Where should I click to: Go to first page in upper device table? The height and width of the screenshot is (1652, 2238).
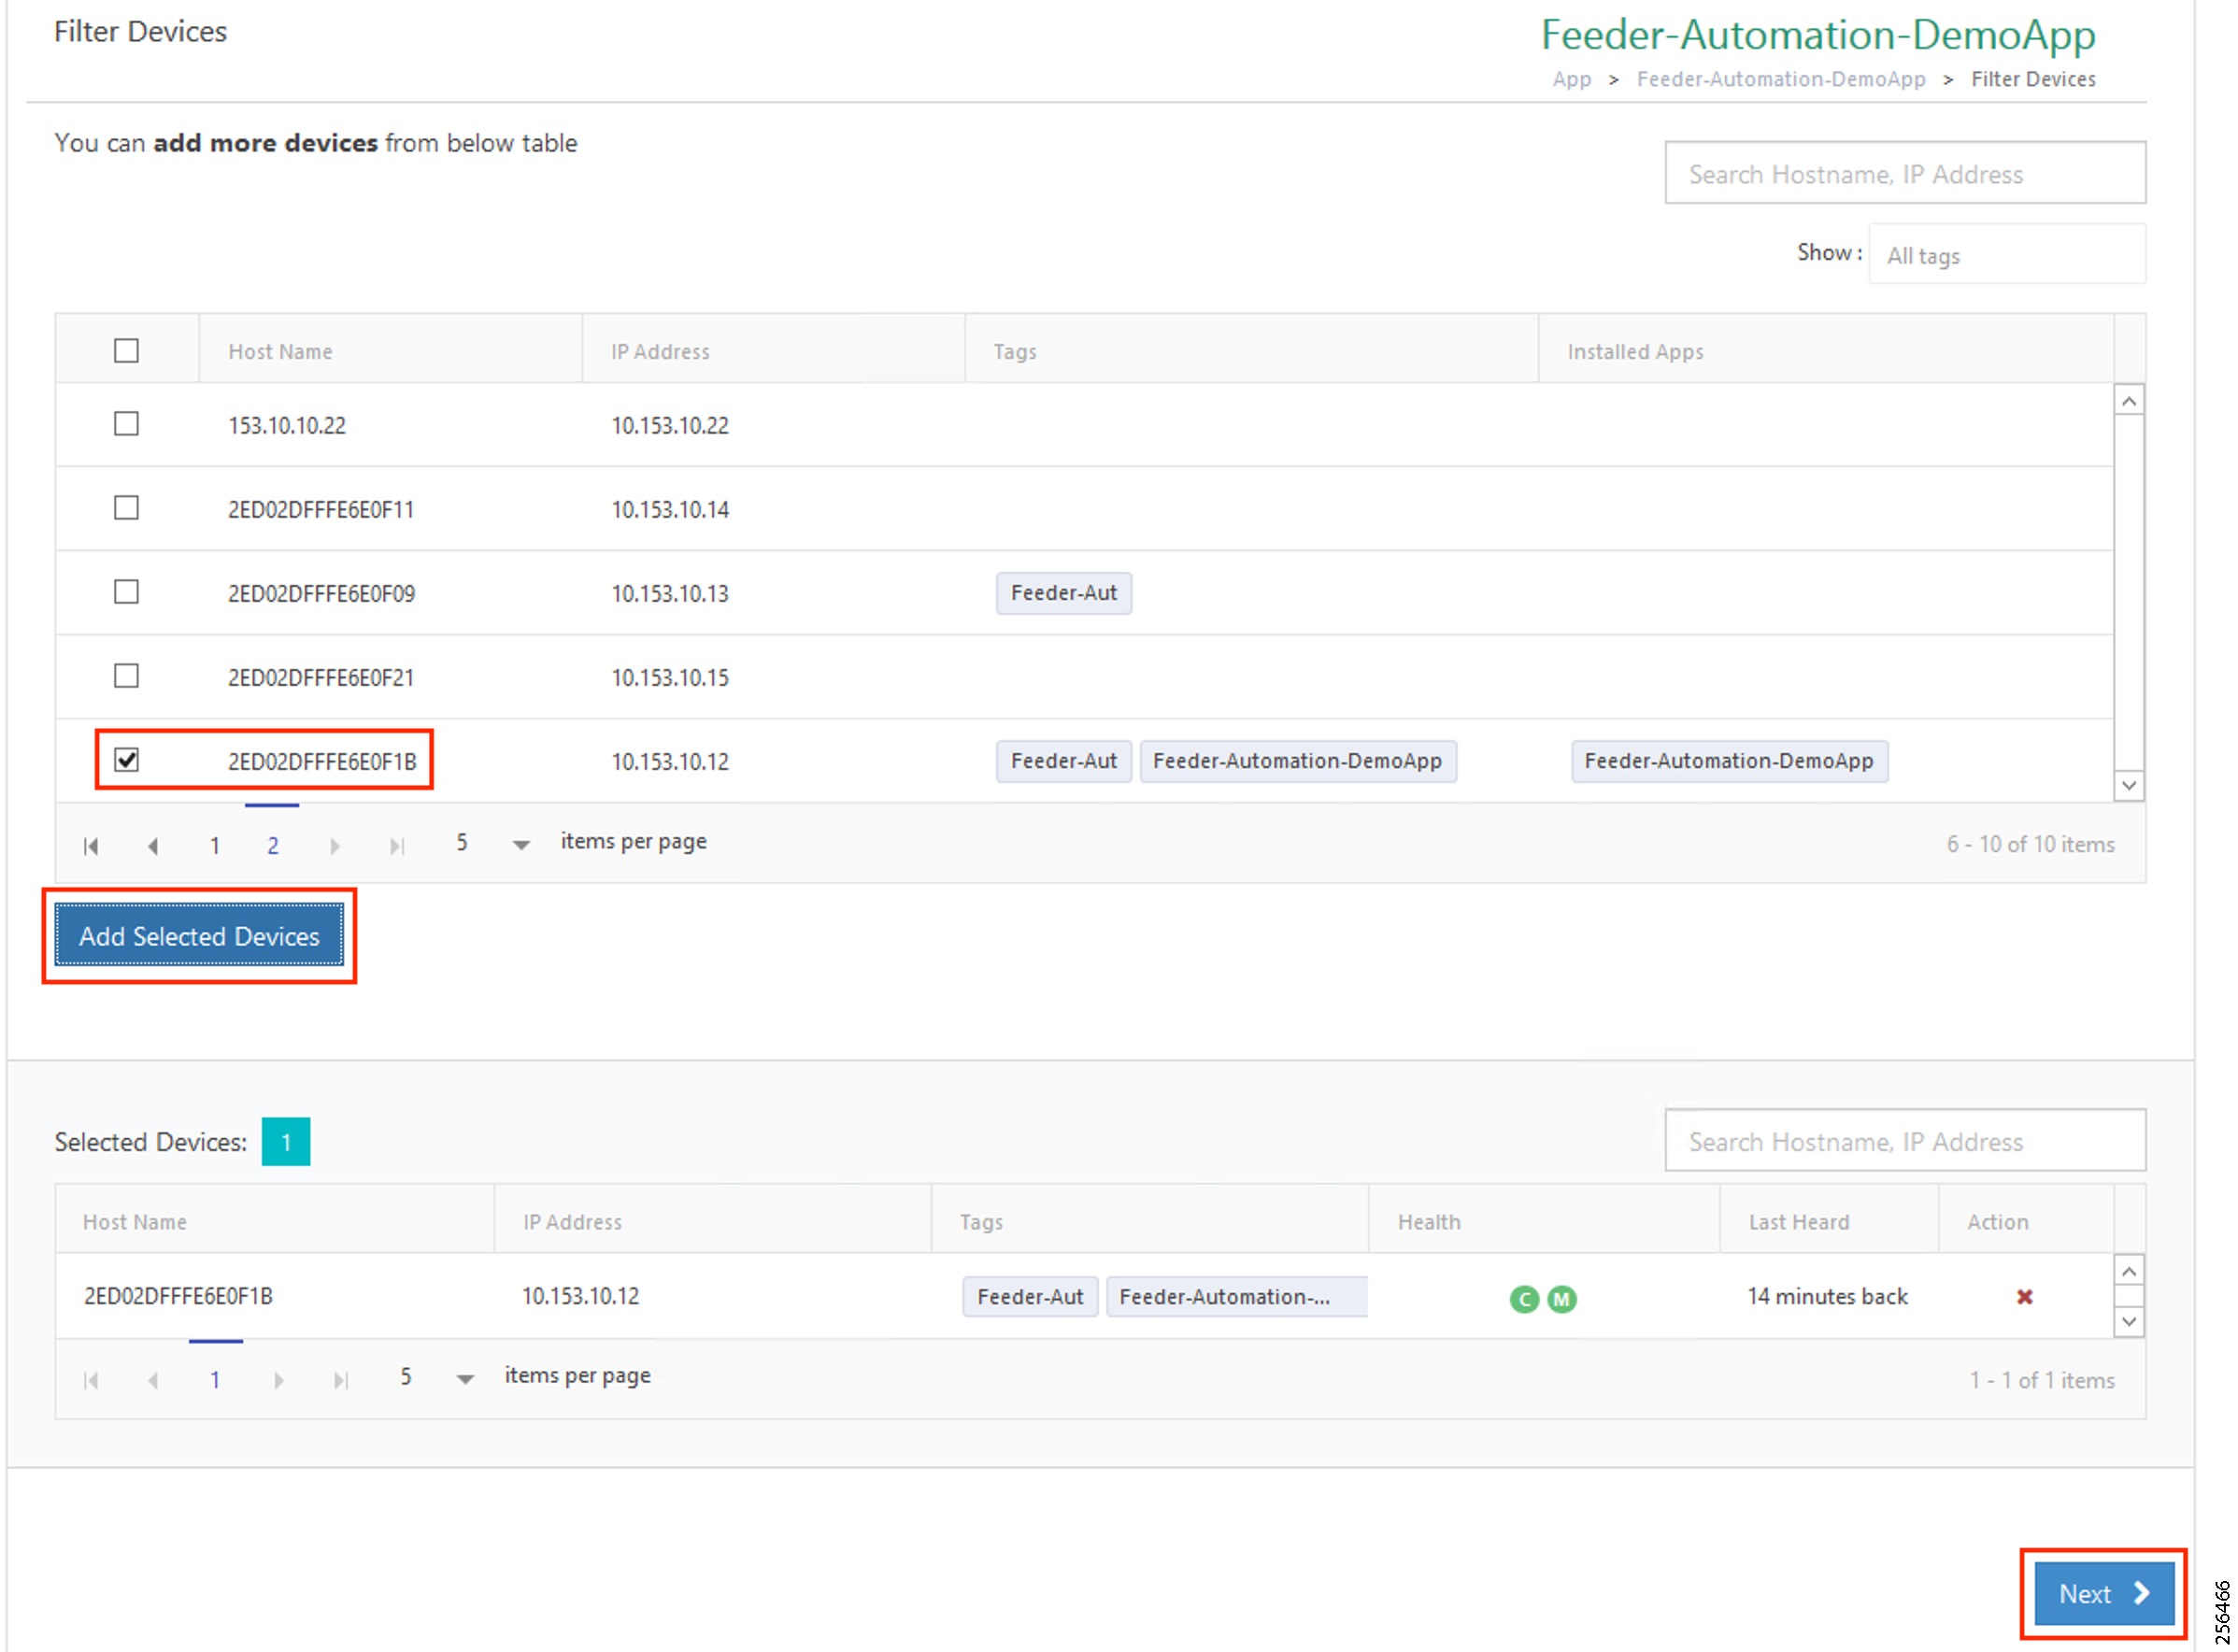(91, 846)
